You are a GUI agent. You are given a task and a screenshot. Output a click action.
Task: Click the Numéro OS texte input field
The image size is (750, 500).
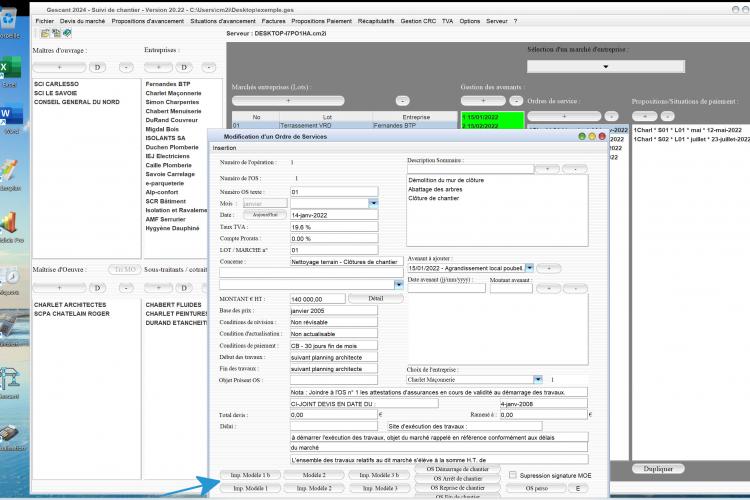click(334, 191)
